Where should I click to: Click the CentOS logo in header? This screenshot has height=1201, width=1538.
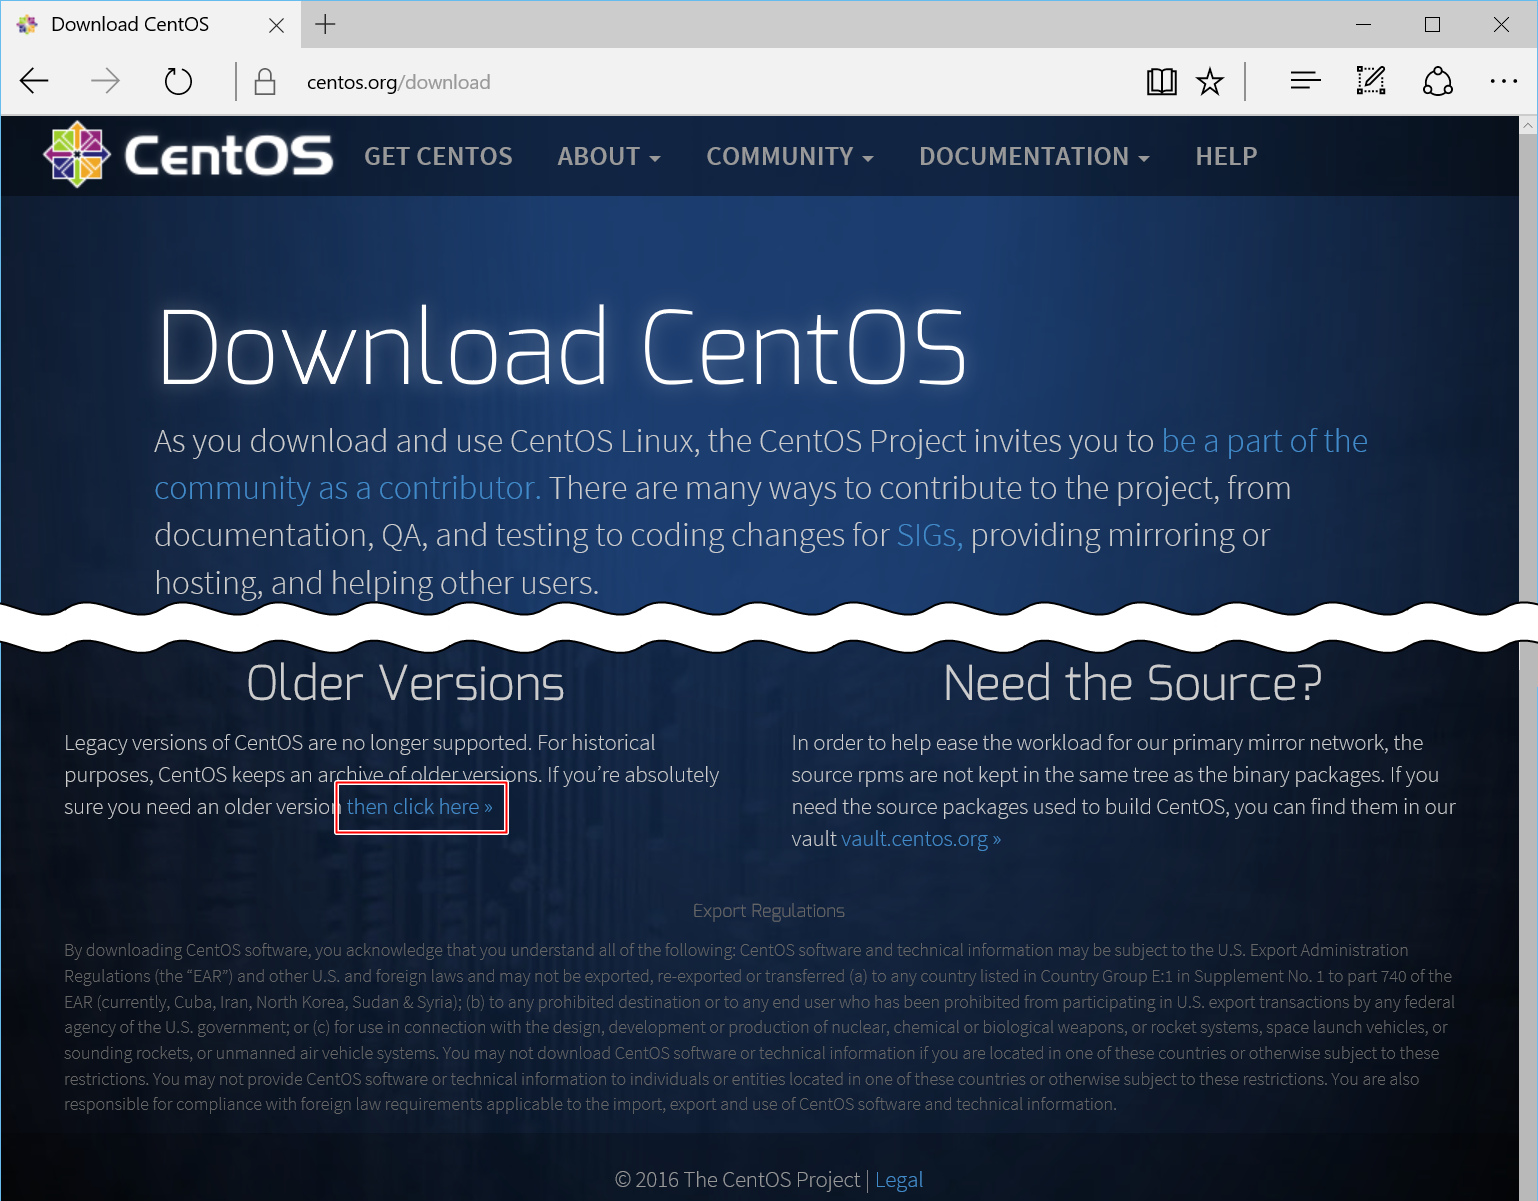pos(188,155)
